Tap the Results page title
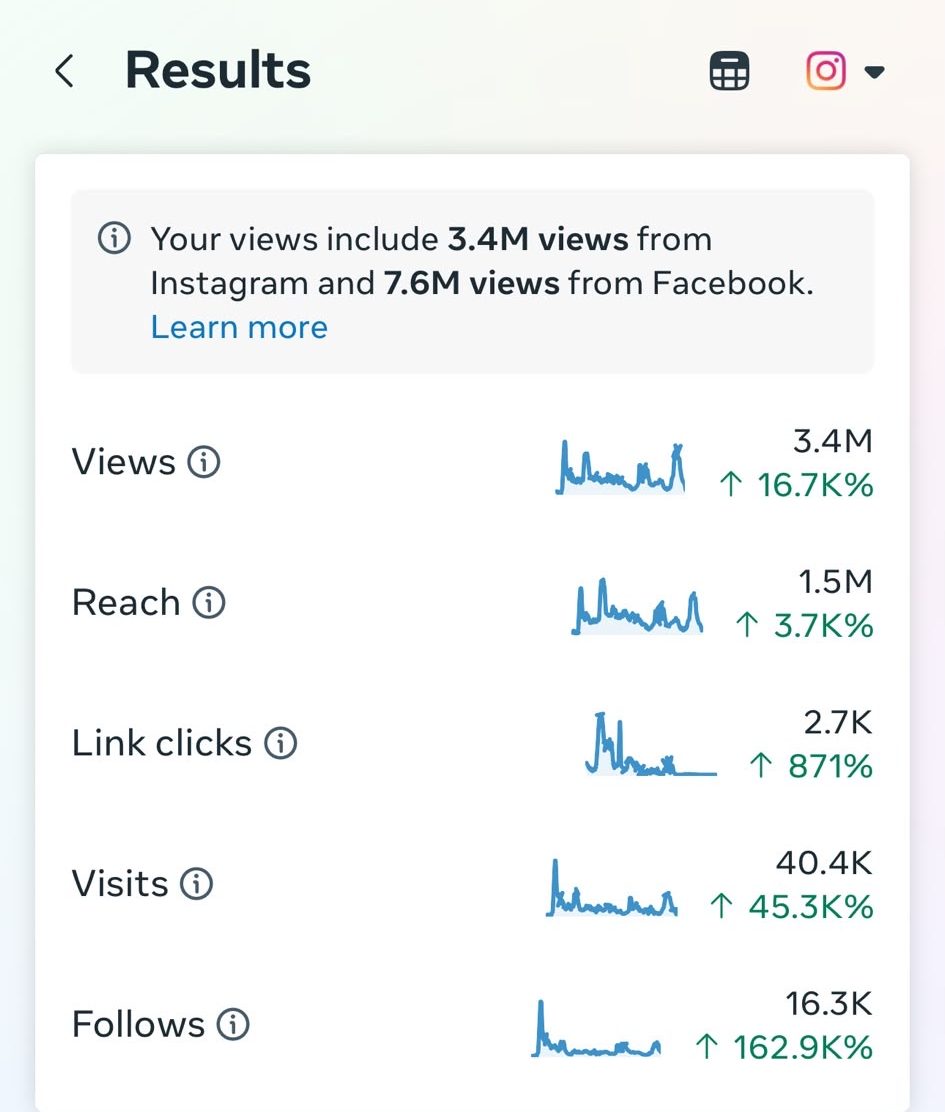Screen dimensions: 945x1112 coord(218,70)
